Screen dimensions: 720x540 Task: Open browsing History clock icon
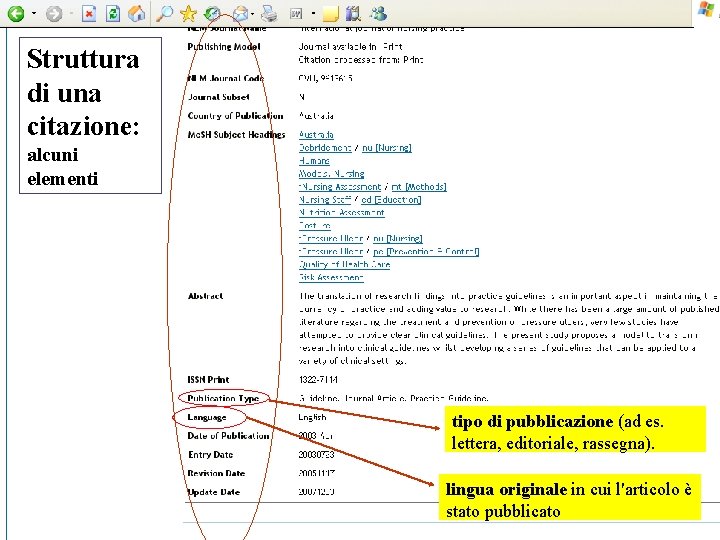[212, 14]
